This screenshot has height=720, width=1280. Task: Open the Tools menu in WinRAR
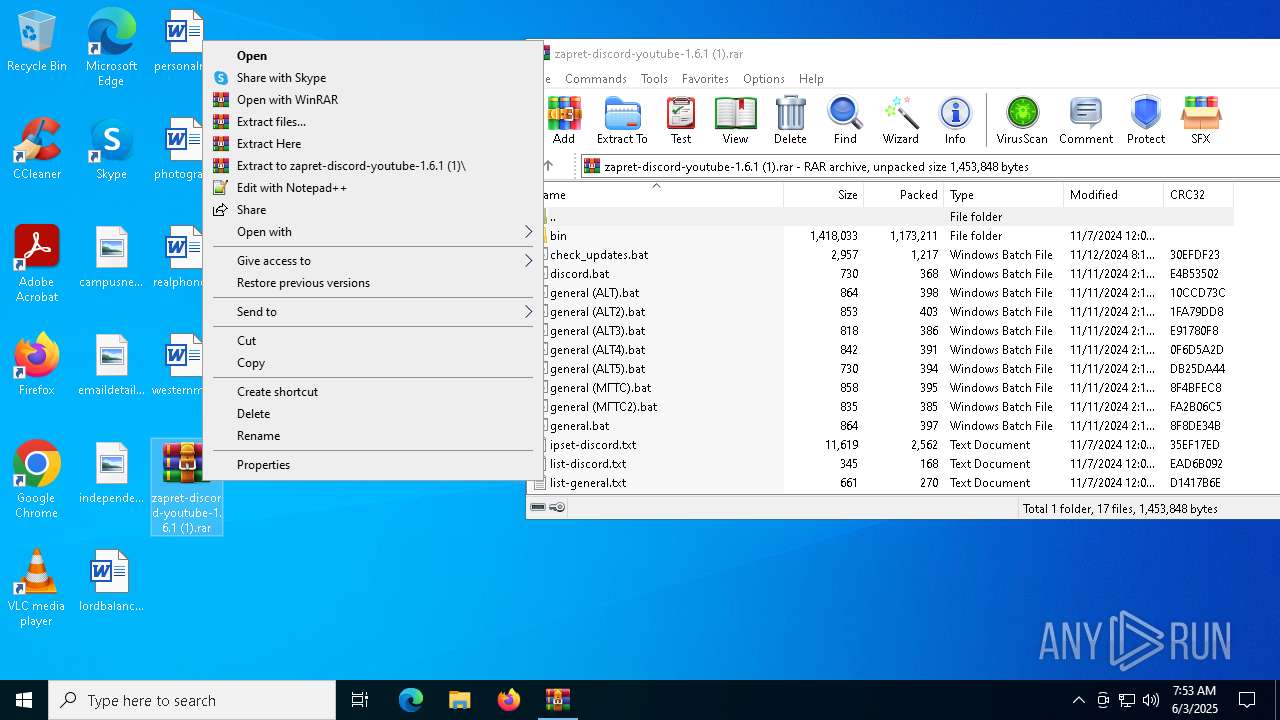654,79
